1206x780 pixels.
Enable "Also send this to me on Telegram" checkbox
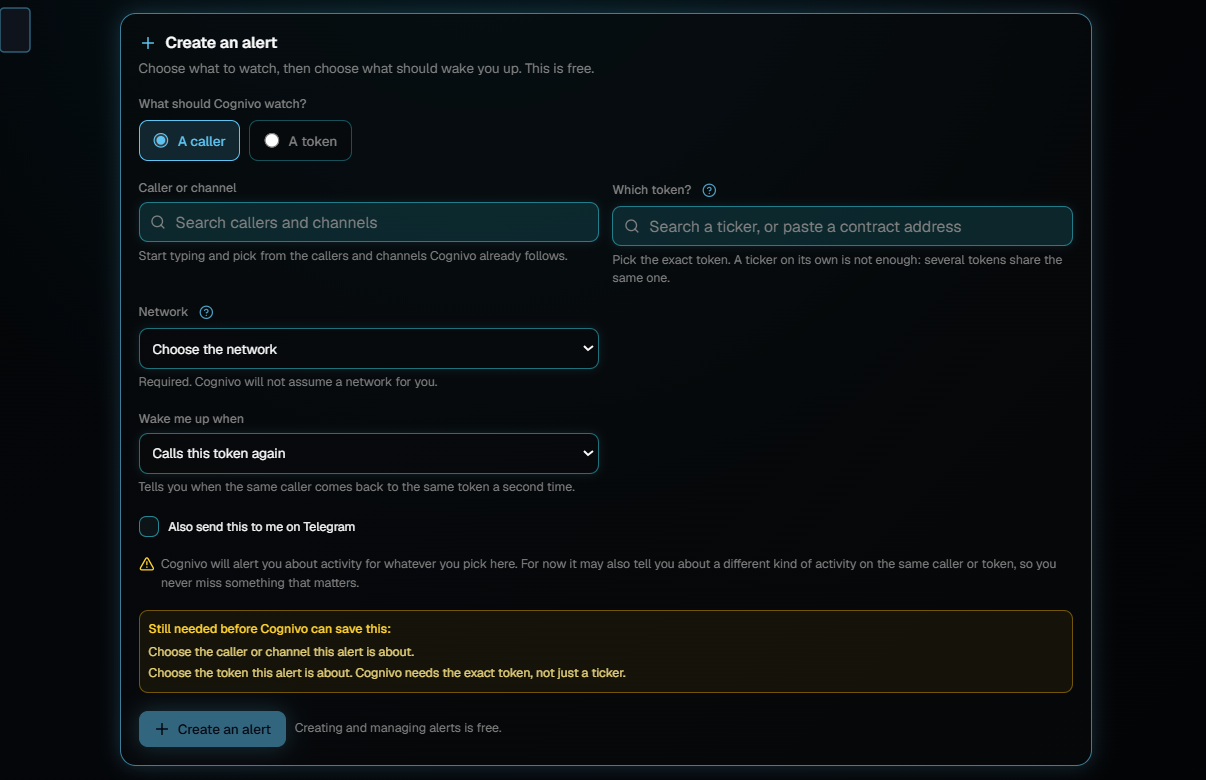point(149,527)
